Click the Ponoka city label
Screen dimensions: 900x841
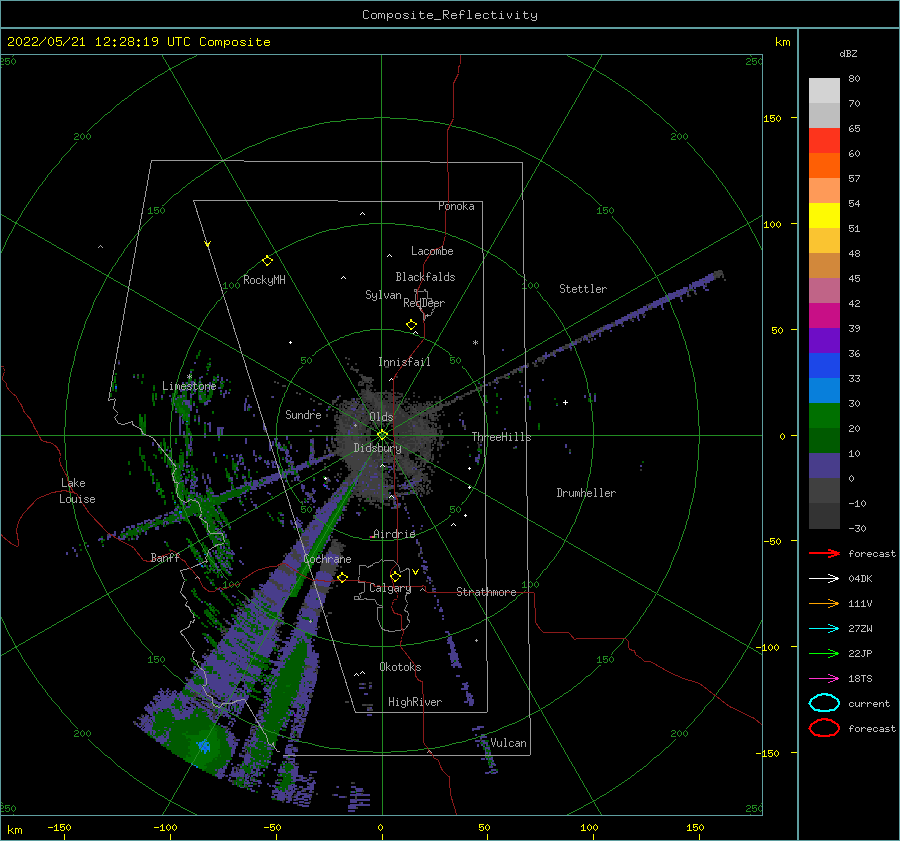tap(456, 206)
